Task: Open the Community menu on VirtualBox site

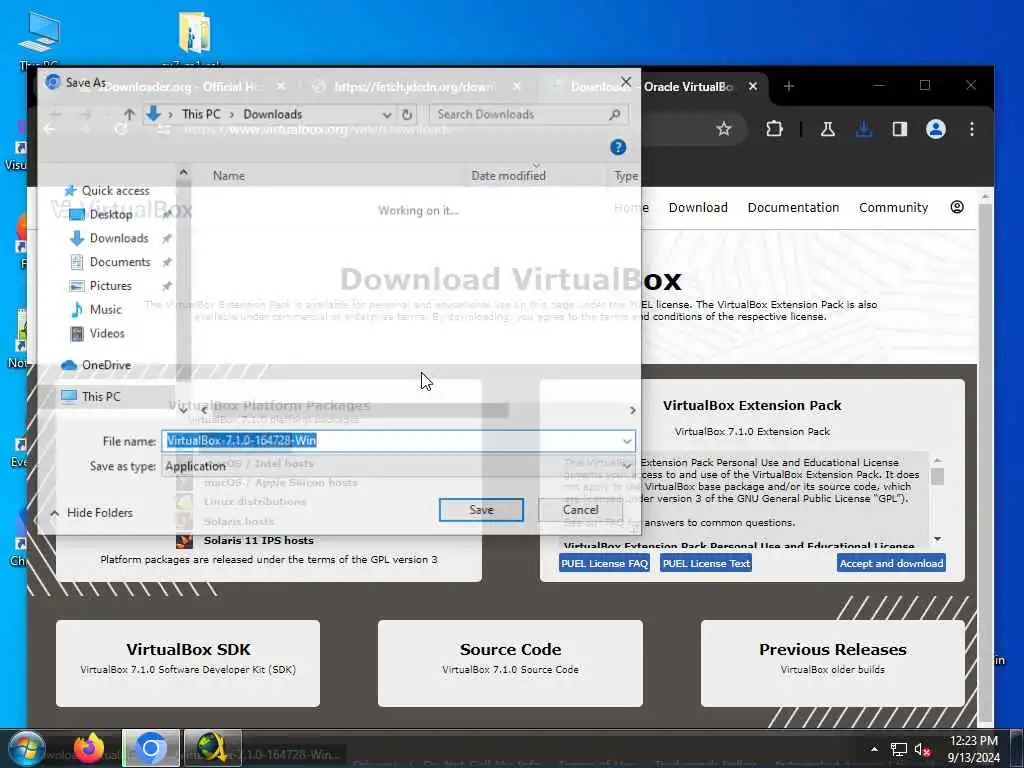Action: [x=893, y=208]
